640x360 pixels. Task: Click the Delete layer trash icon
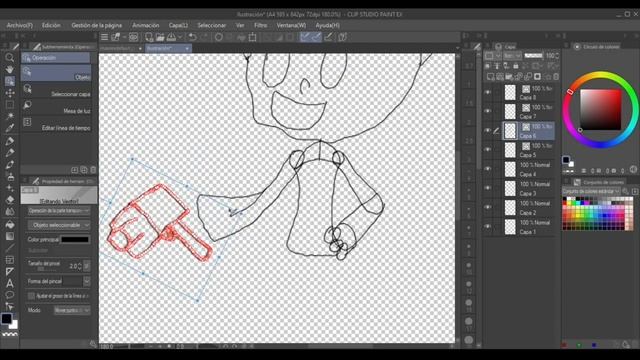pyautogui.click(x=556, y=76)
